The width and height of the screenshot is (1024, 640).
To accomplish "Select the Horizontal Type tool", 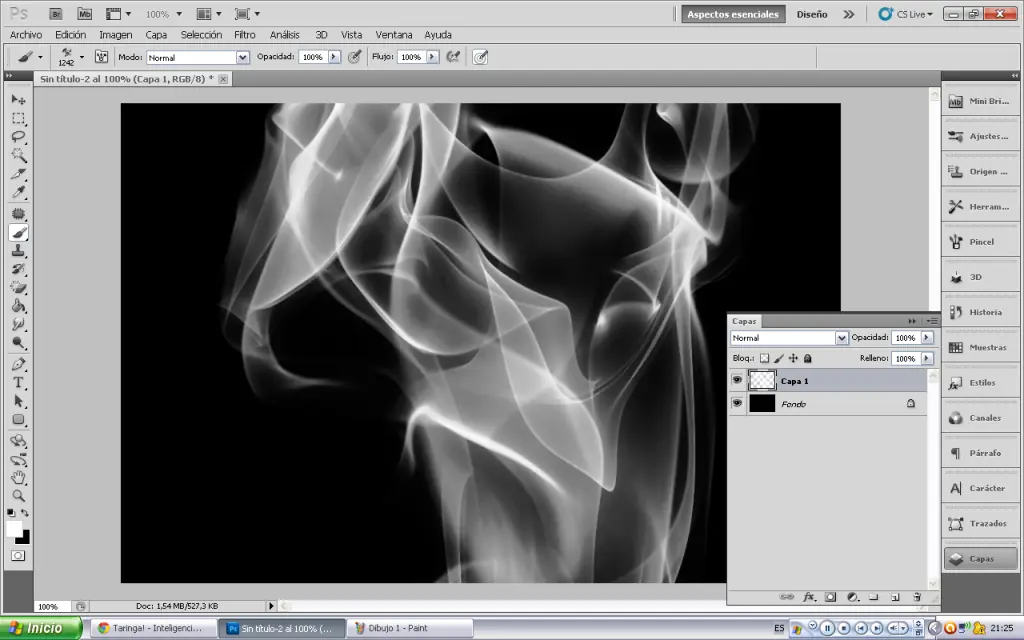I will (x=18, y=383).
